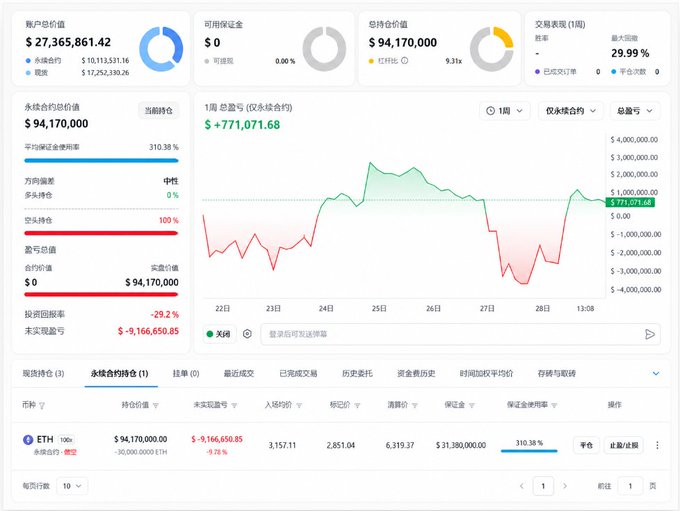The width and height of the screenshot is (680, 511).
Task: Click the account total $ 27,365,861.42
Action: (68, 42)
